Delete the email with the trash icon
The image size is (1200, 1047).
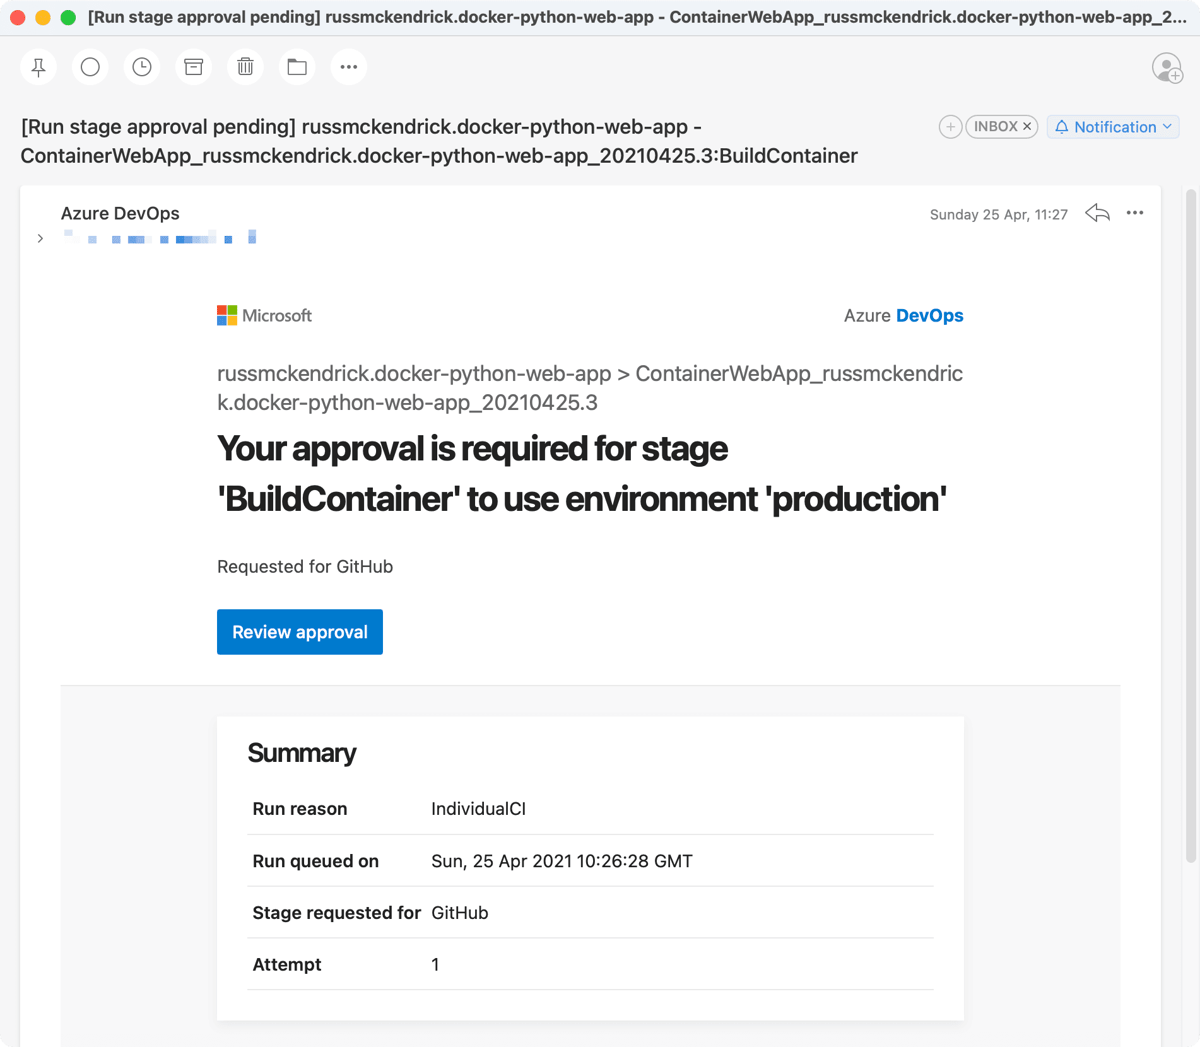coord(245,67)
